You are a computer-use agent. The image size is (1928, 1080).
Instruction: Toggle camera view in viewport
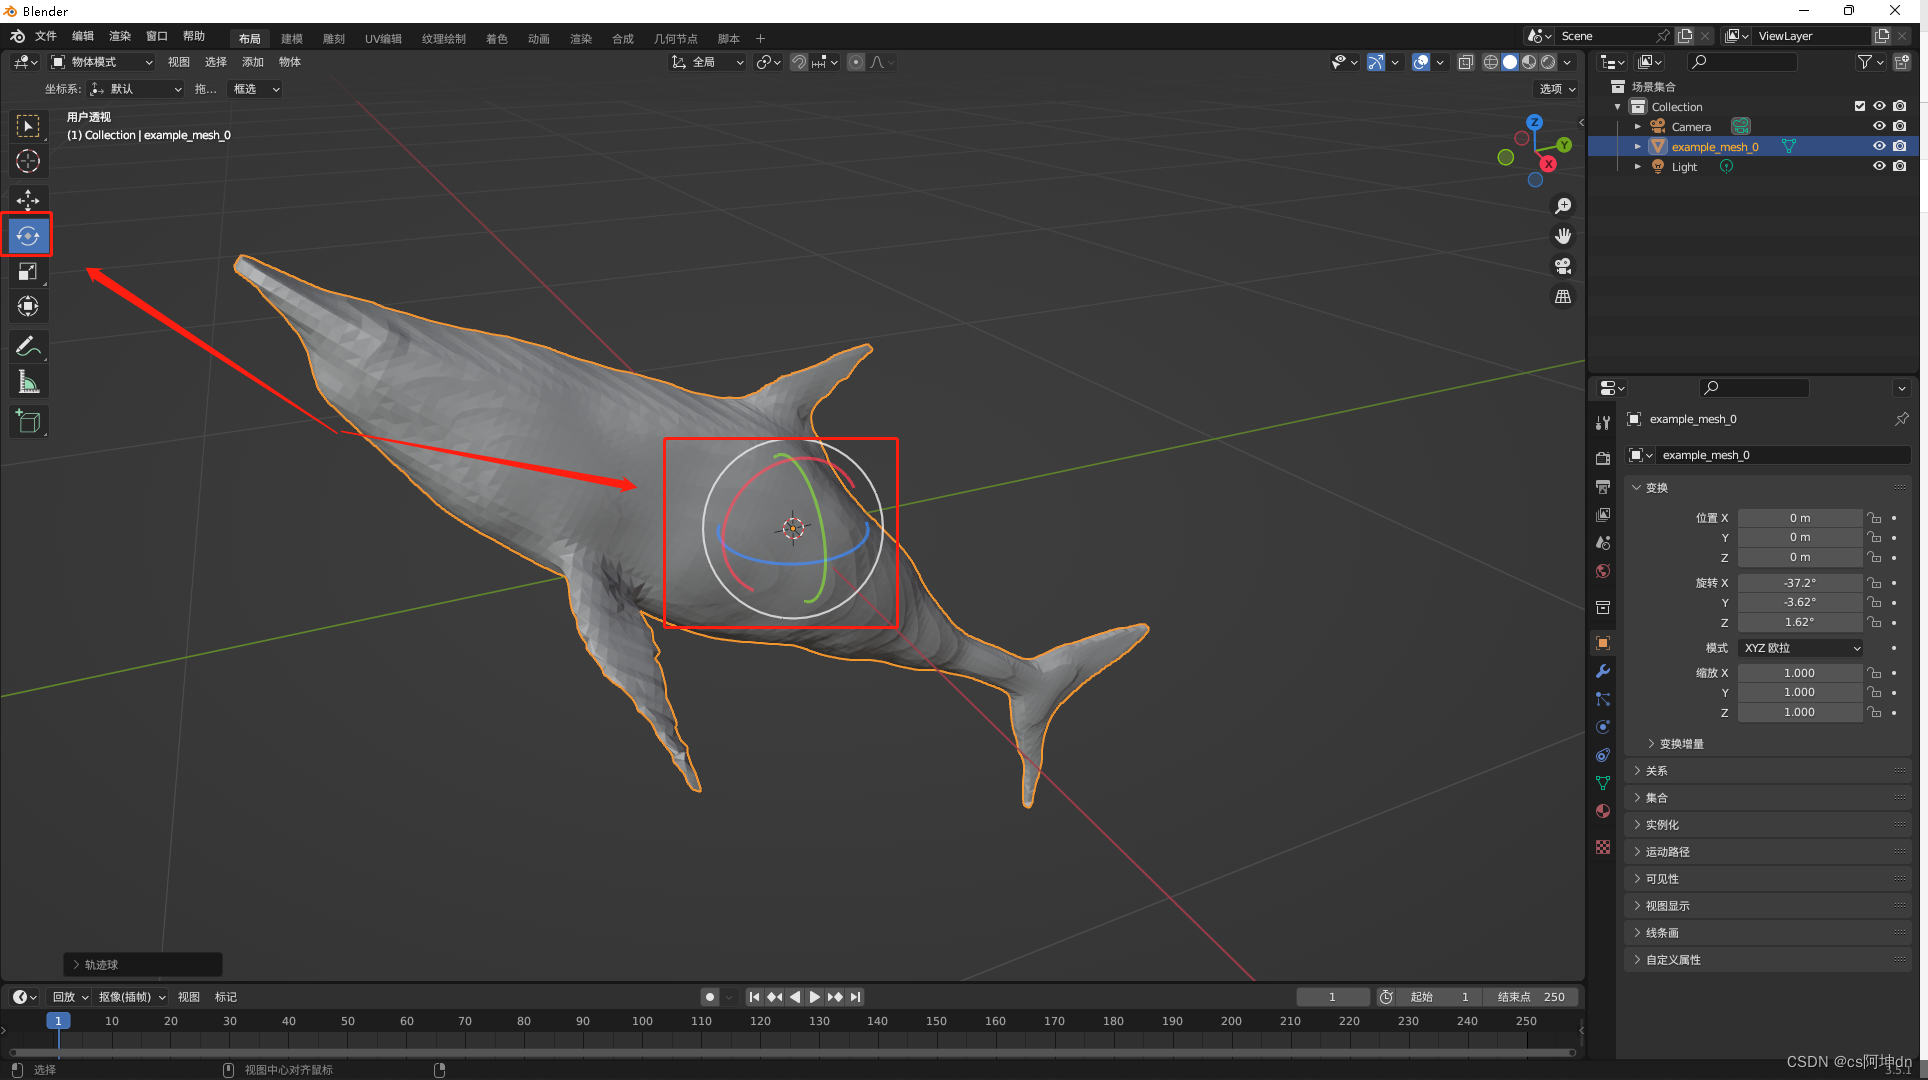(1562, 266)
